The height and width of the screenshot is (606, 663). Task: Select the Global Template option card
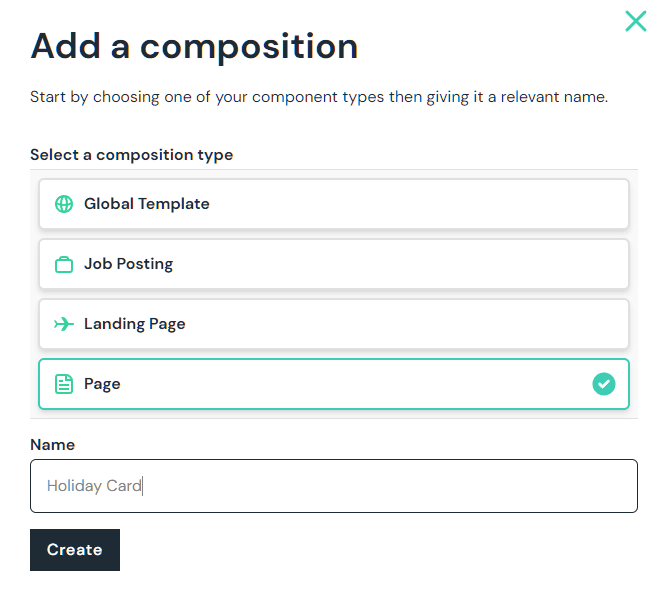click(x=333, y=204)
